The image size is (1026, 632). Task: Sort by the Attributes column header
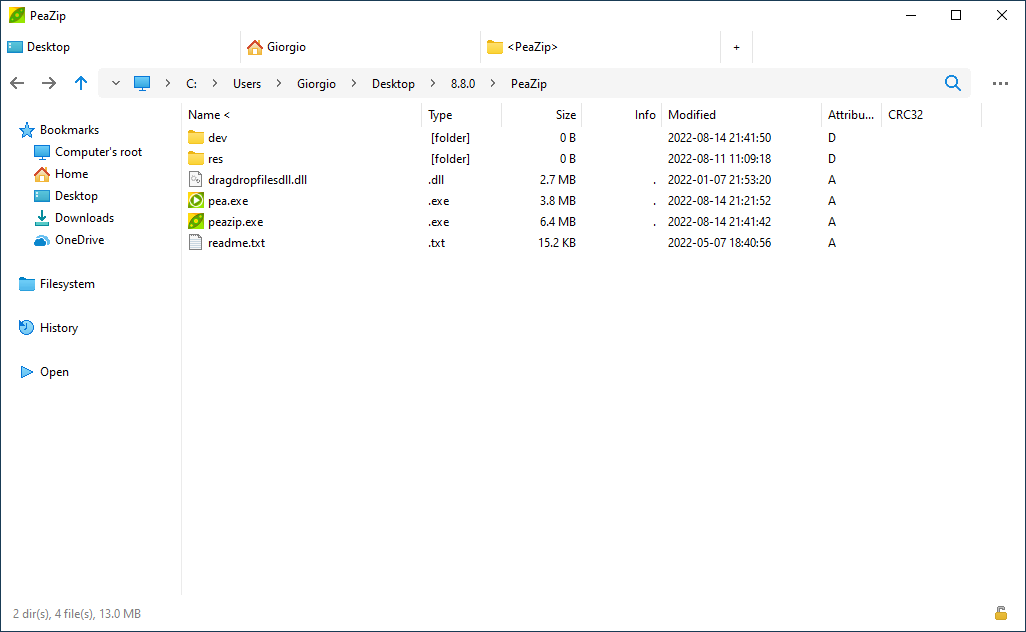851,114
